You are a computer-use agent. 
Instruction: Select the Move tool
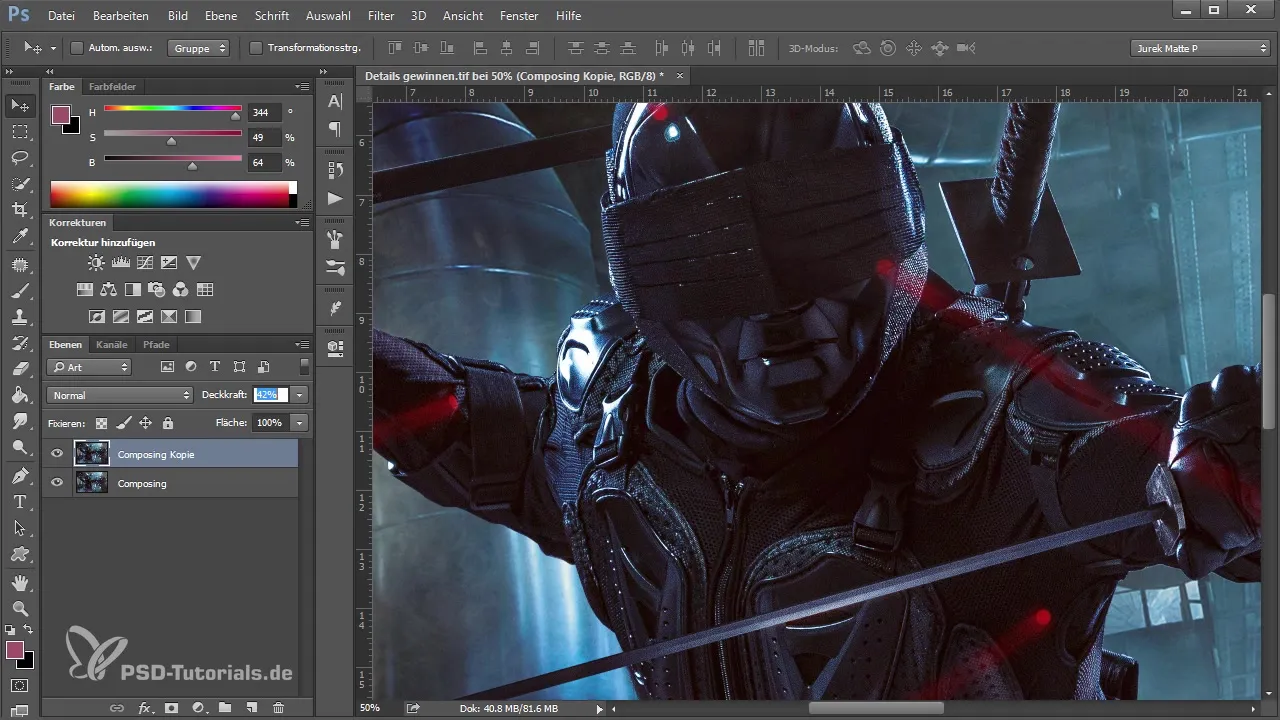click(x=19, y=105)
